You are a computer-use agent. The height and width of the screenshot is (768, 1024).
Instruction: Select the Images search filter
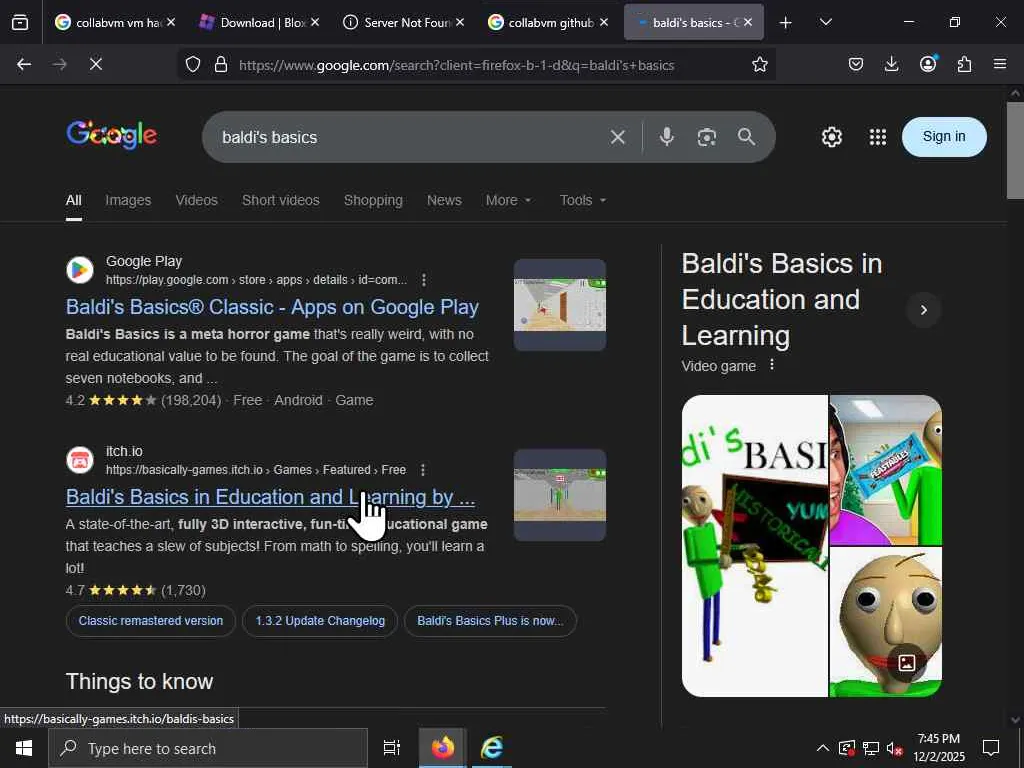click(128, 200)
